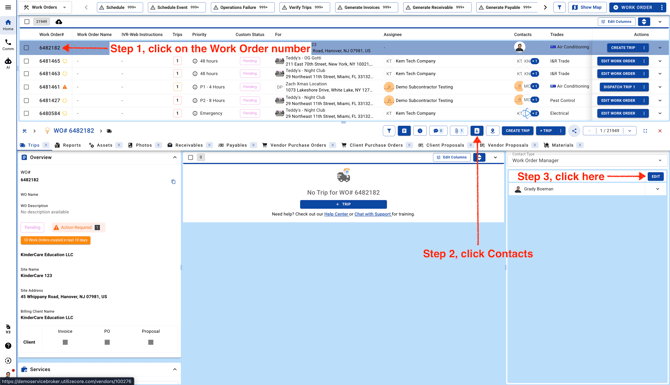Click the contact avatar in row 6482182

[x=519, y=47]
